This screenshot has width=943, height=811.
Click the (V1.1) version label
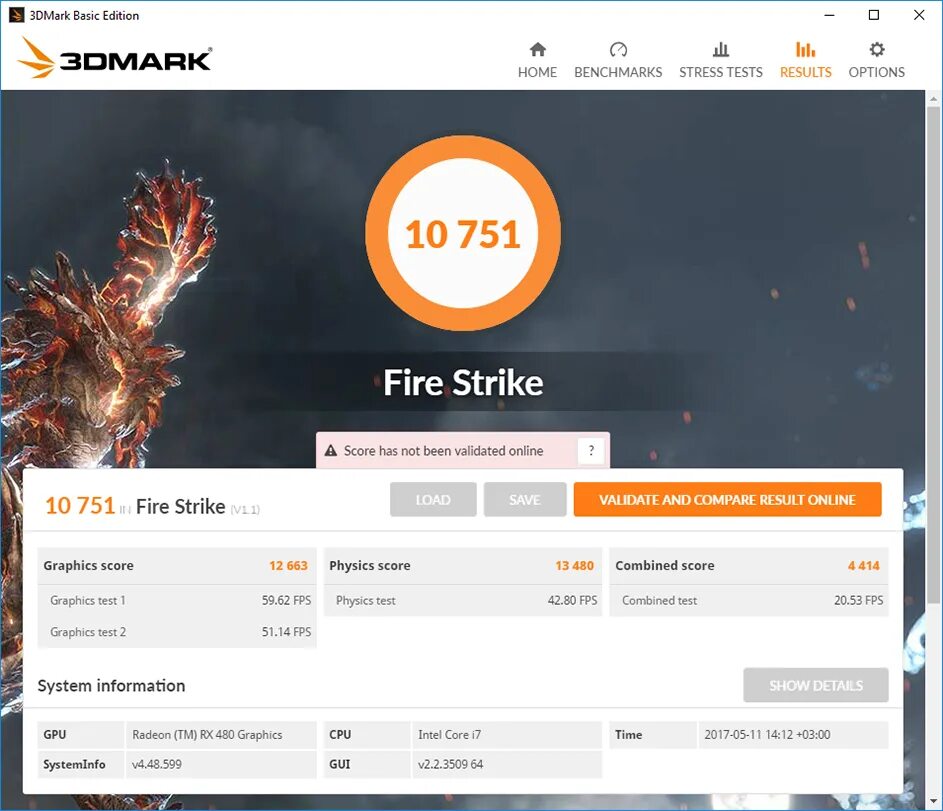click(245, 510)
